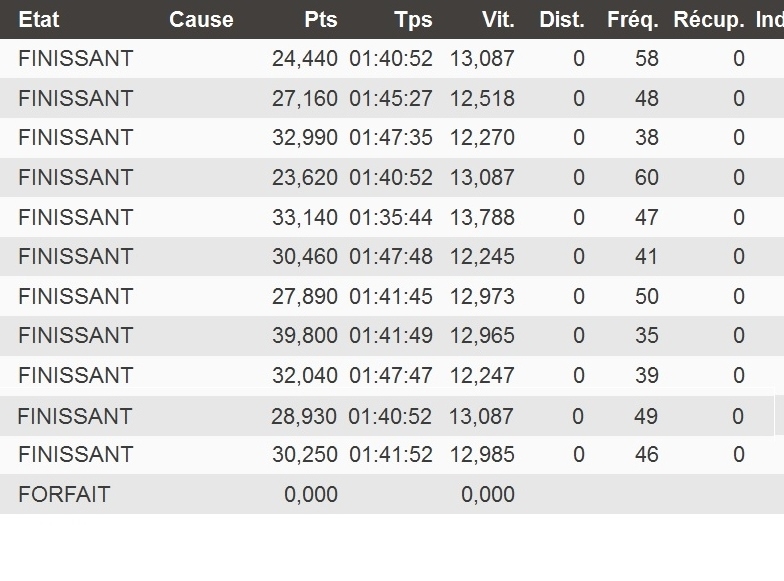
Task: Select the speed value 12,270
Action: click(x=482, y=137)
